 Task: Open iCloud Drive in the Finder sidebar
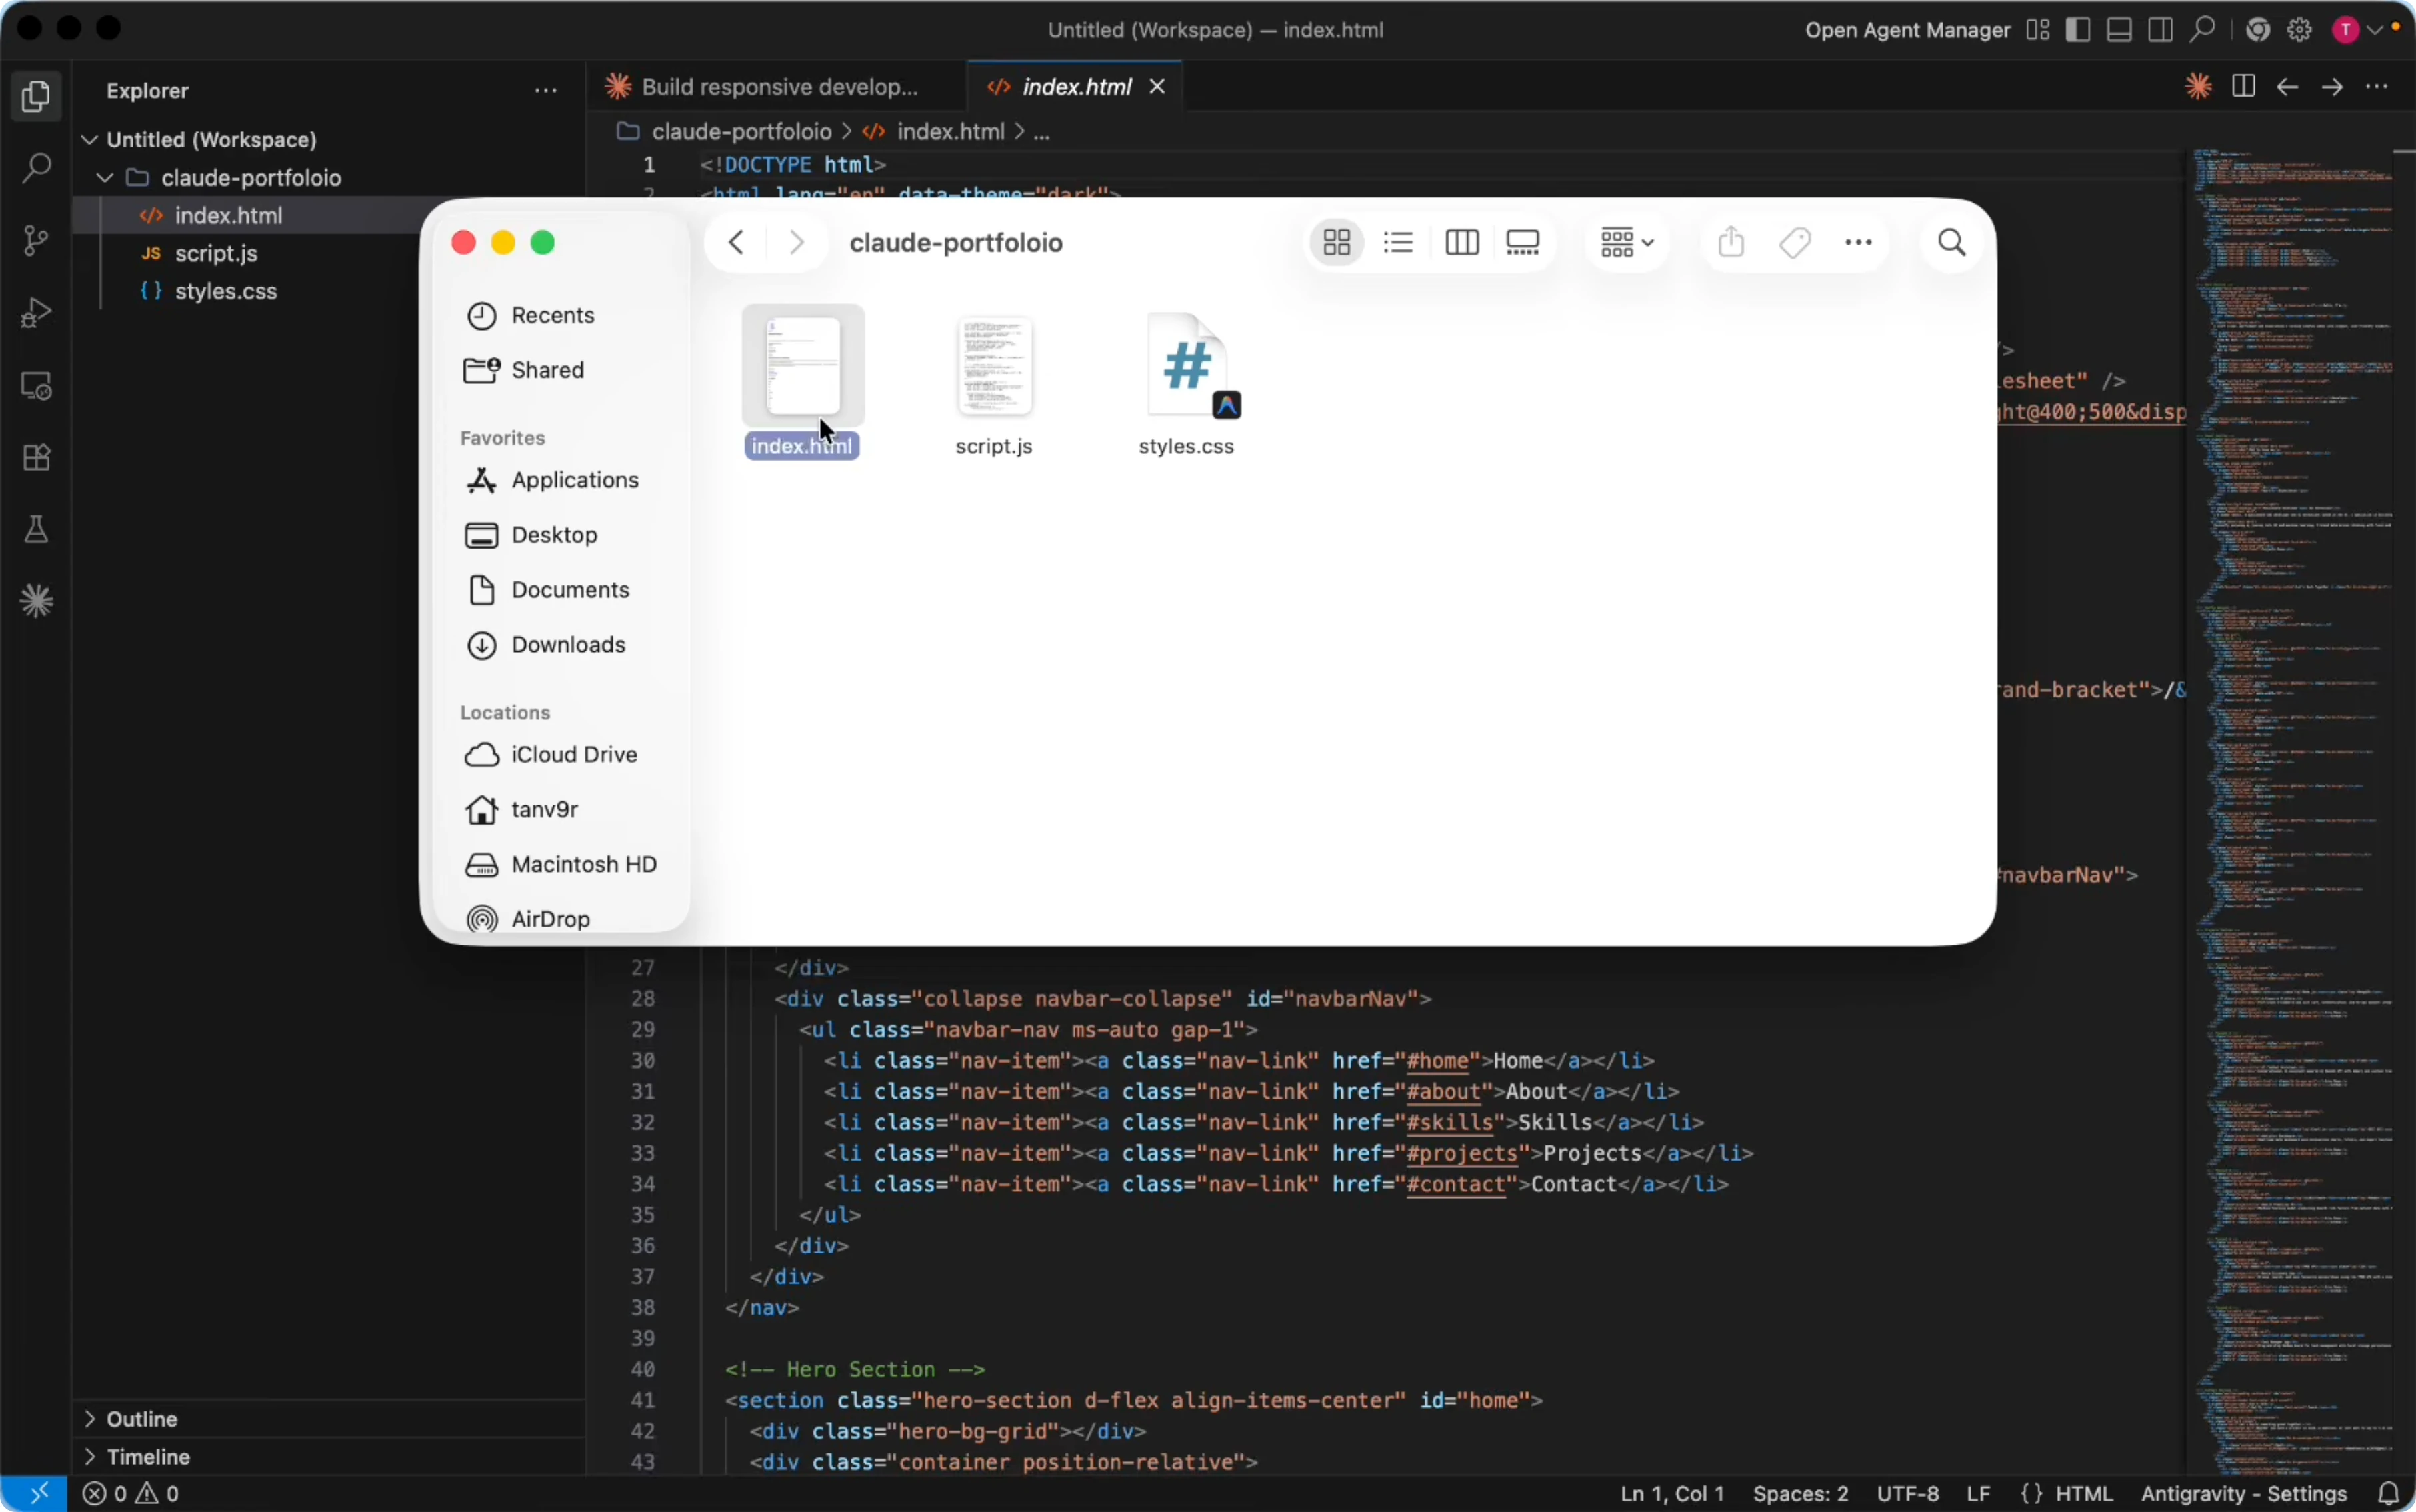pyautogui.click(x=552, y=755)
